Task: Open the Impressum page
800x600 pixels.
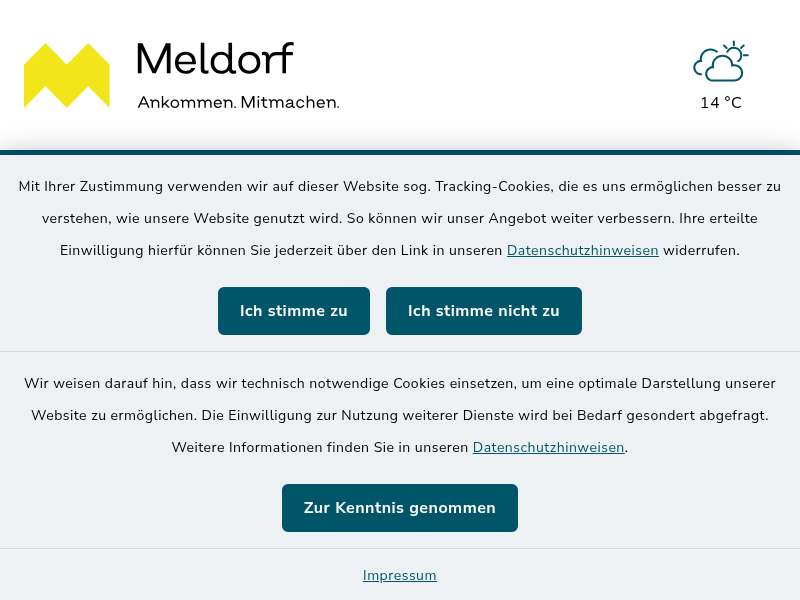Action: pyautogui.click(x=399, y=575)
